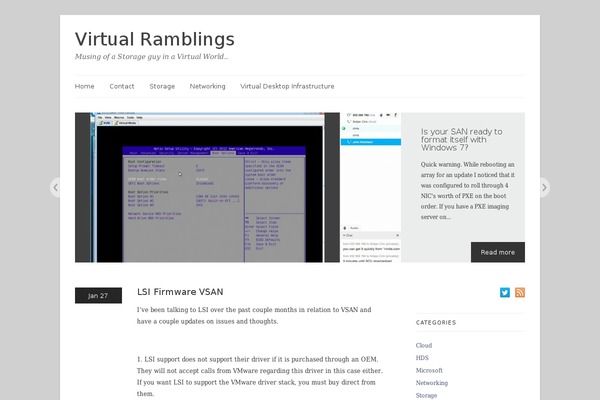Select the Networking category in sidebar
This screenshot has width=600, height=400.
(x=432, y=383)
